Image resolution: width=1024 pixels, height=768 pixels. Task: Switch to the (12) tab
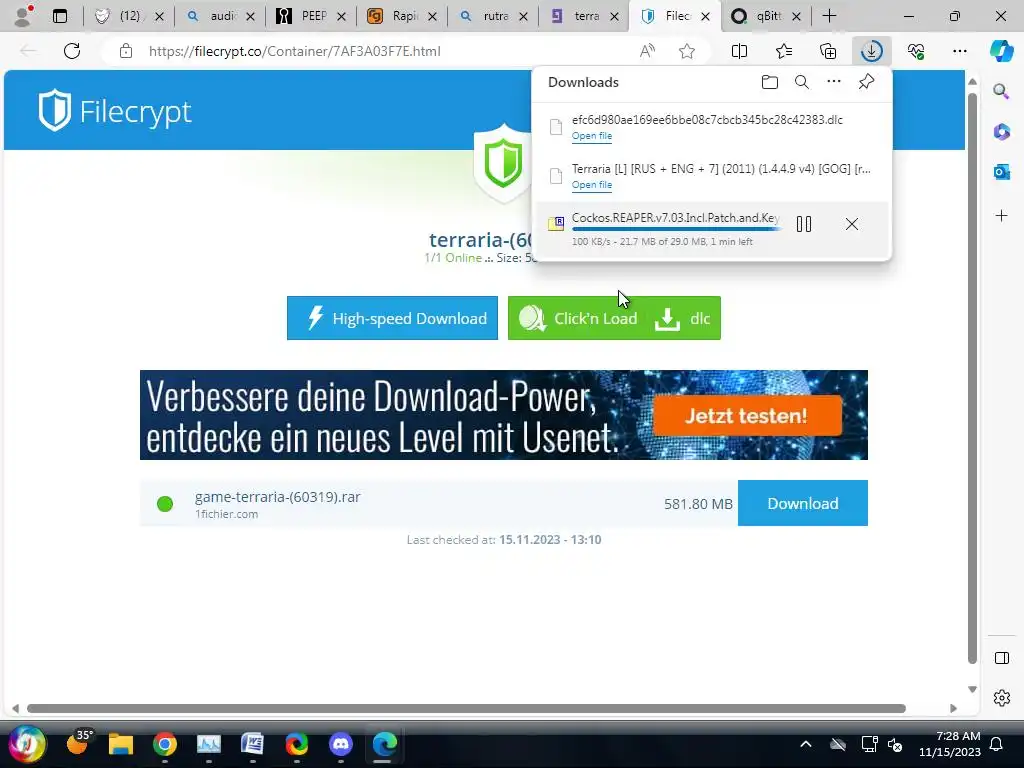(x=129, y=16)
